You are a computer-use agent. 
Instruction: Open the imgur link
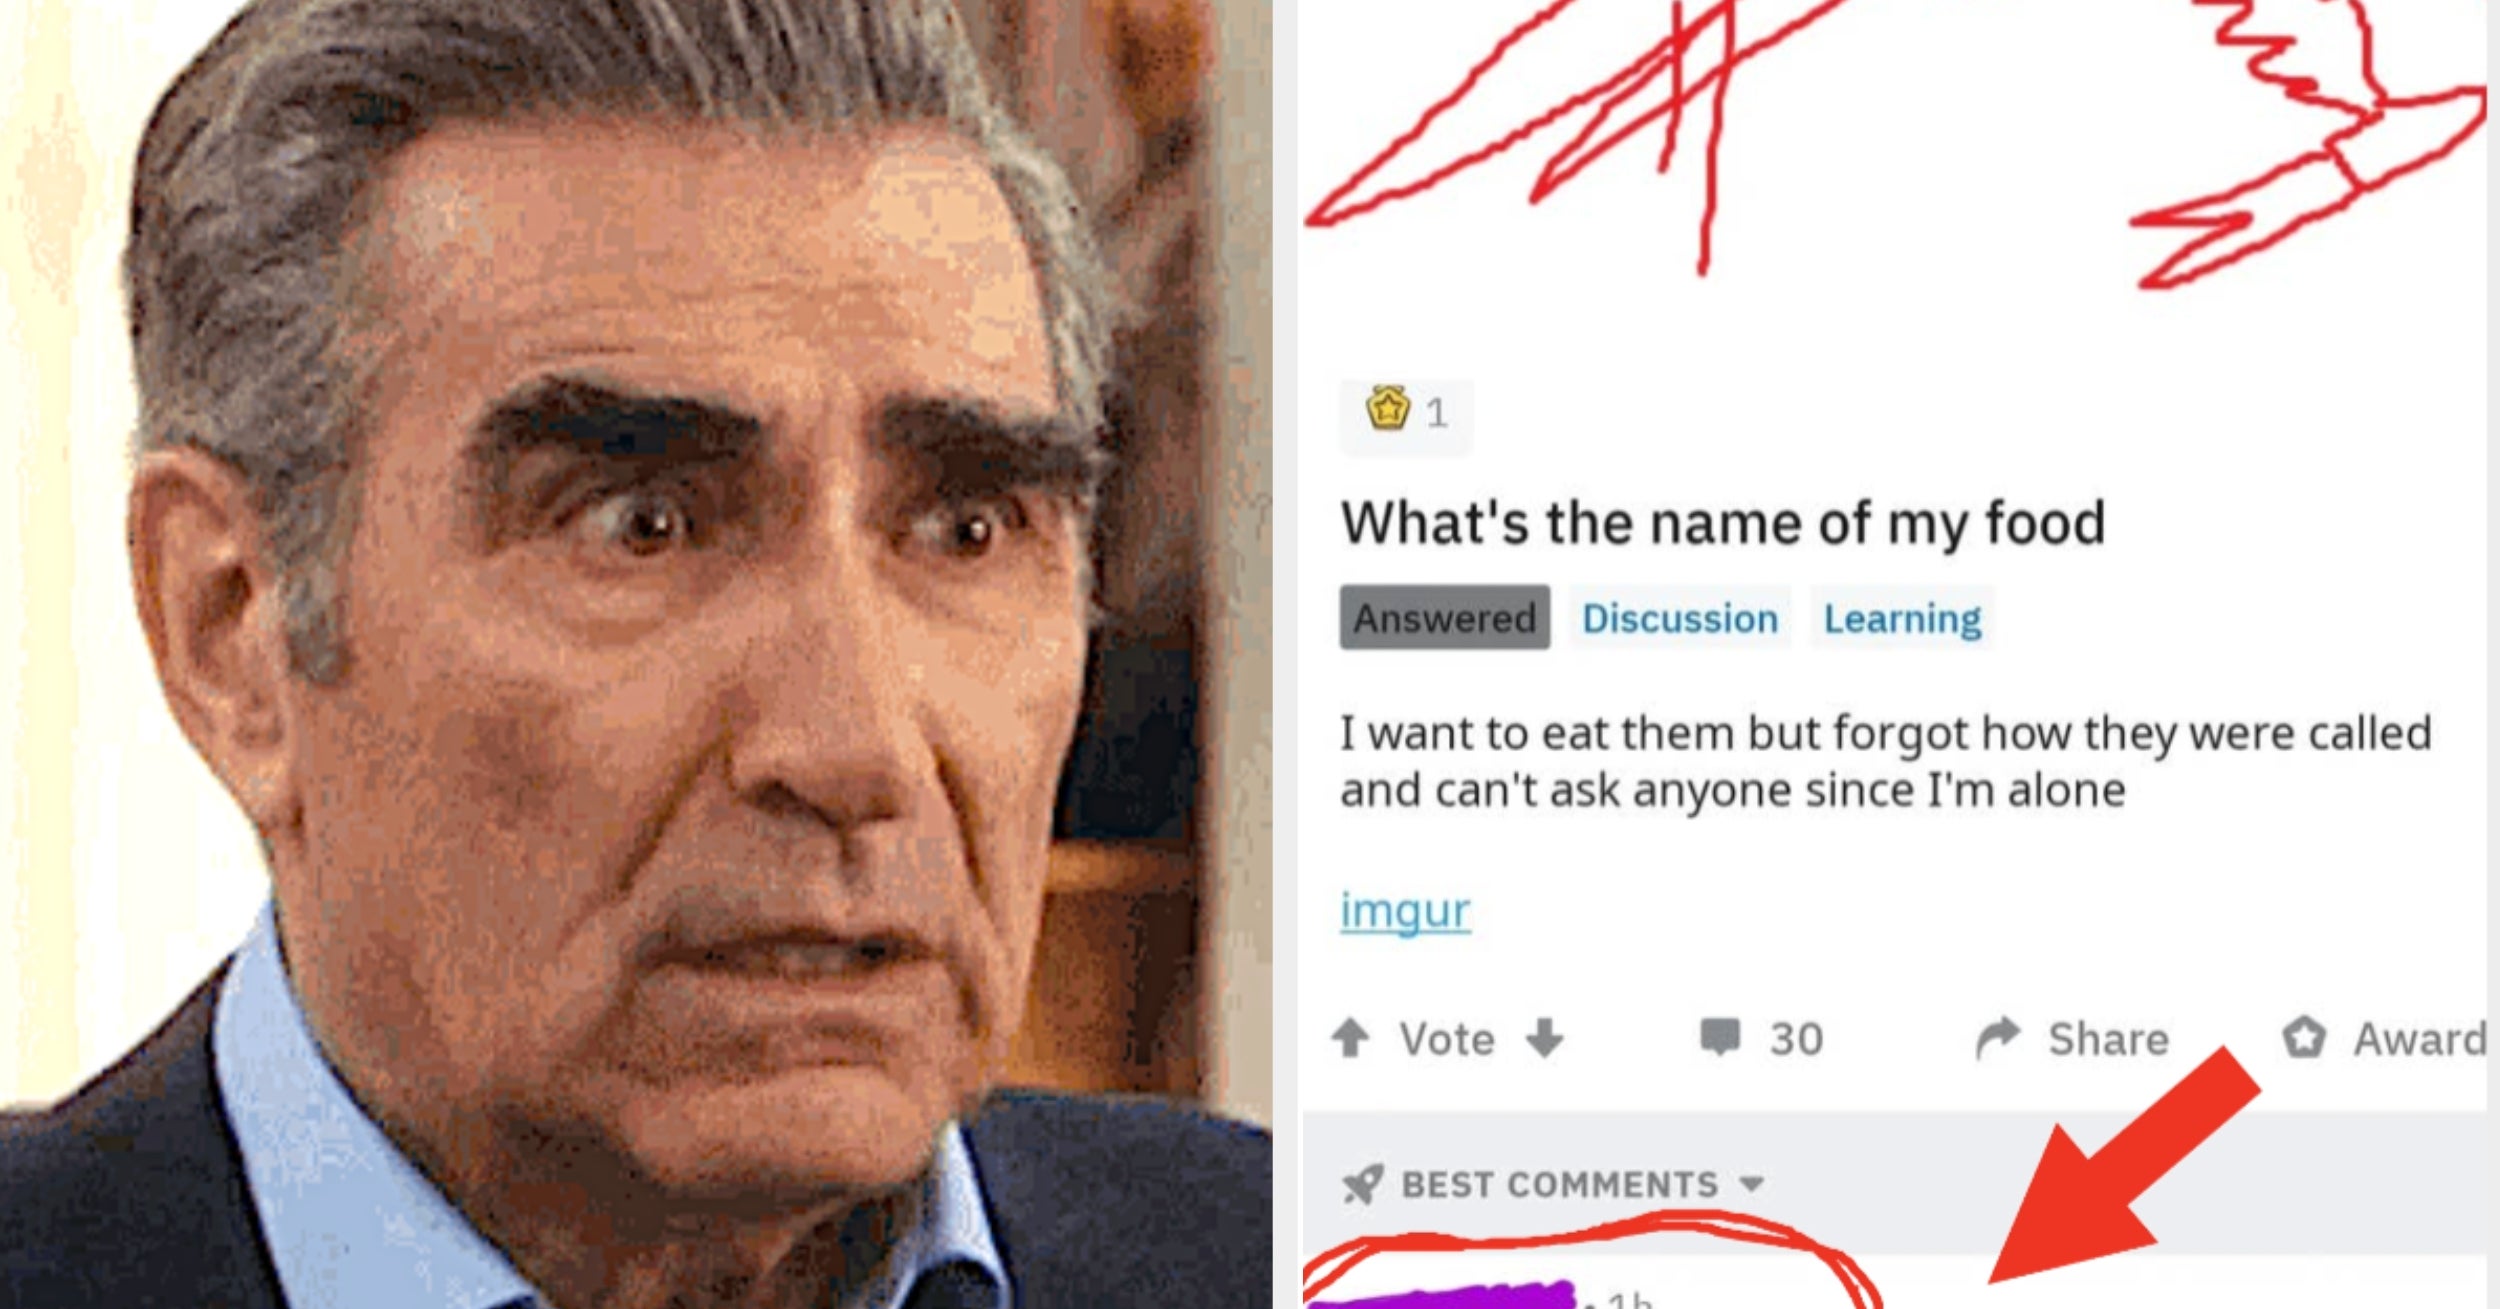[1405, 910]
